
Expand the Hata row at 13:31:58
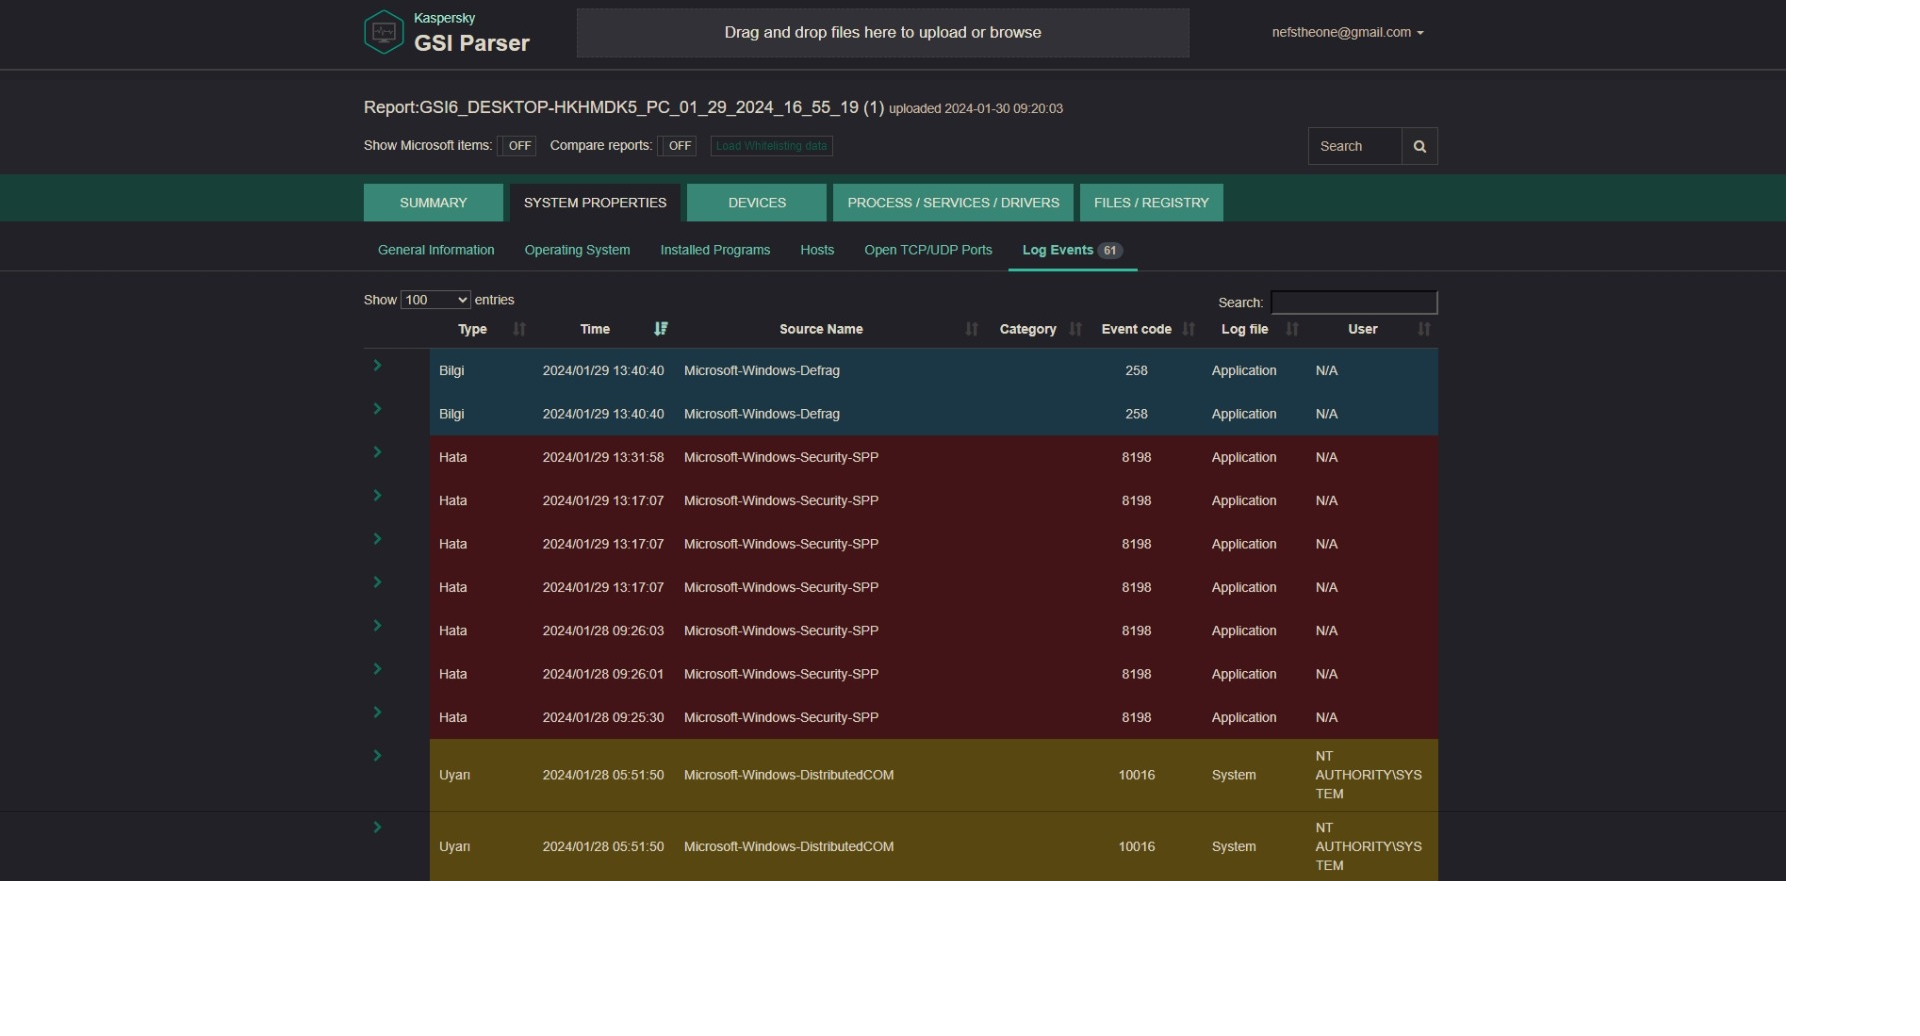(x=377, y=452)
